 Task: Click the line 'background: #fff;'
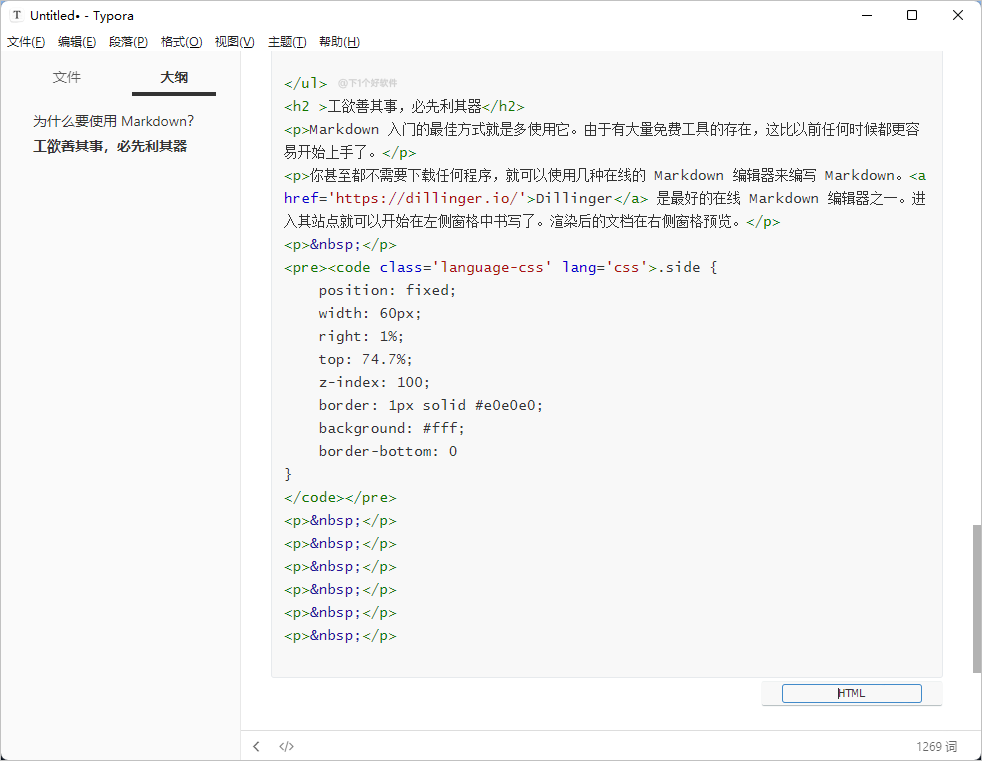click(x=391, y=428)
